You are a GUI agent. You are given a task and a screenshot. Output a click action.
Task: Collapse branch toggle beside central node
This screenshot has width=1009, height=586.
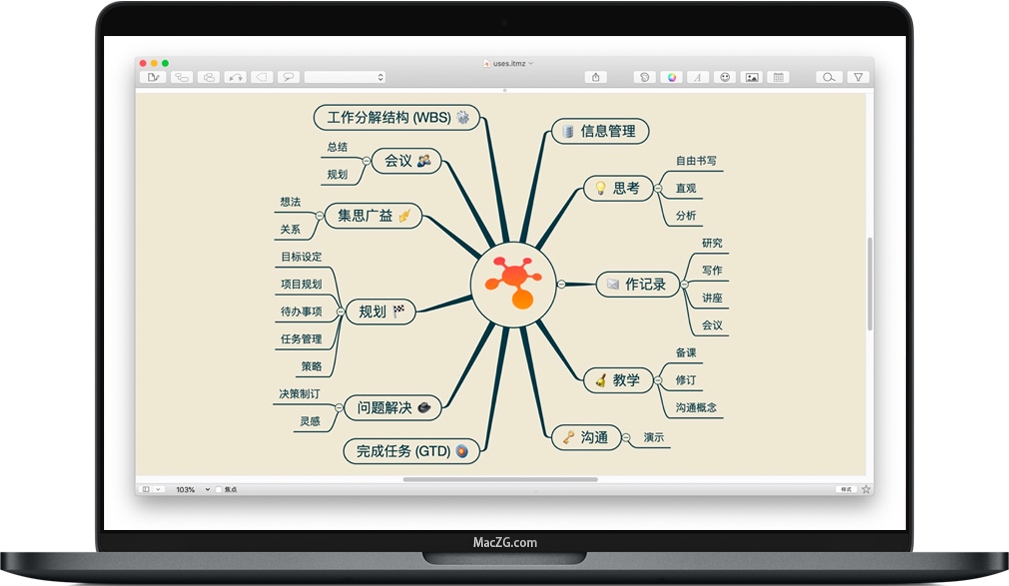561,284
